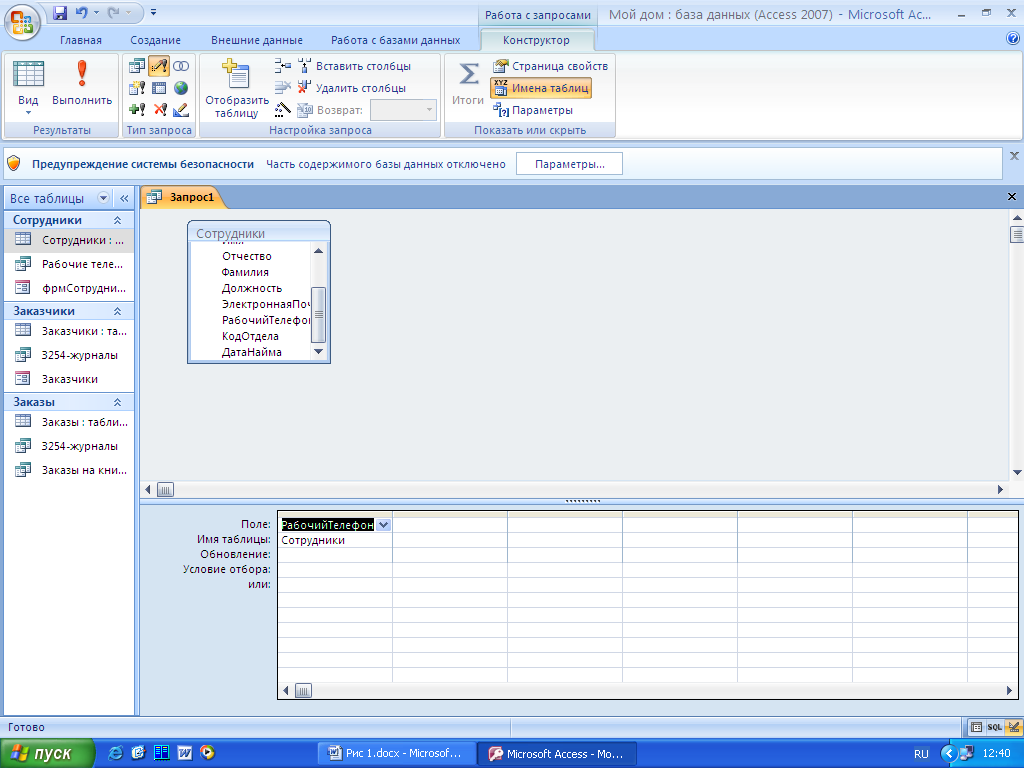Image resolution: width=1024 pixels, height=768 pixels.
Task: Click the Условие отбора cell under РабочийТелефон
Action: (x=335, y=569)
